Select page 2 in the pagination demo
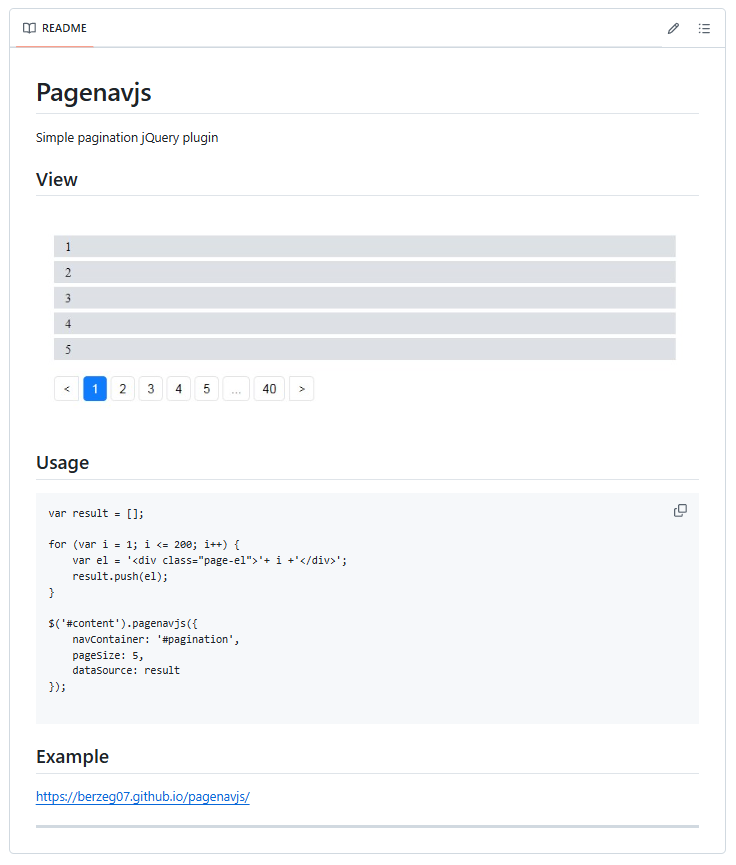Screen dimensions: 736x865 pos(122,388)
